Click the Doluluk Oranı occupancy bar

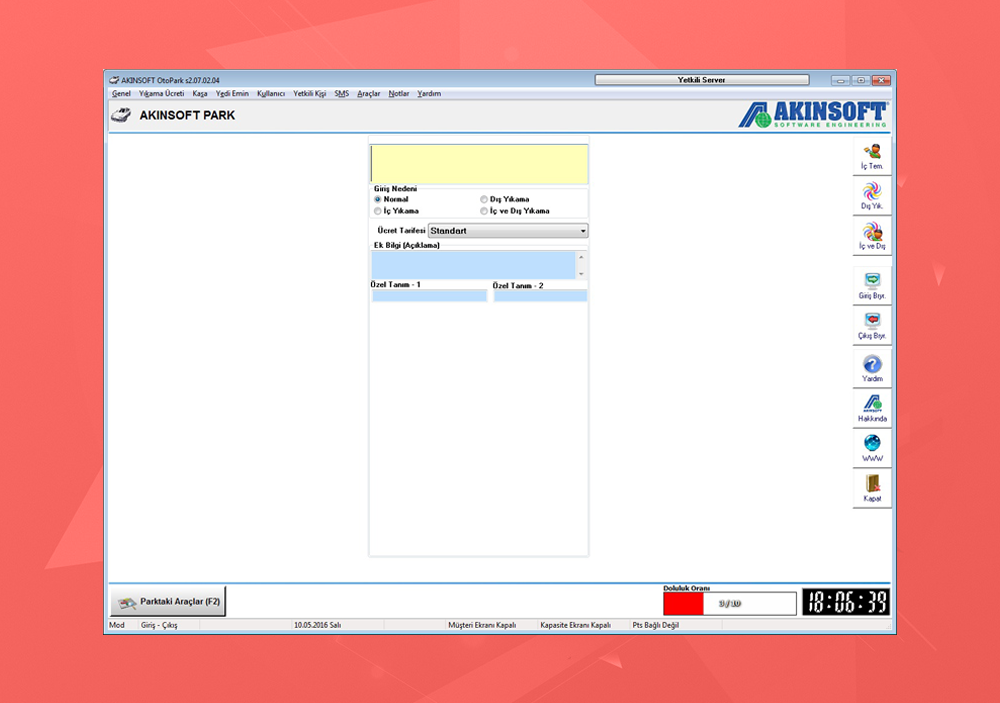coord(730,603)
